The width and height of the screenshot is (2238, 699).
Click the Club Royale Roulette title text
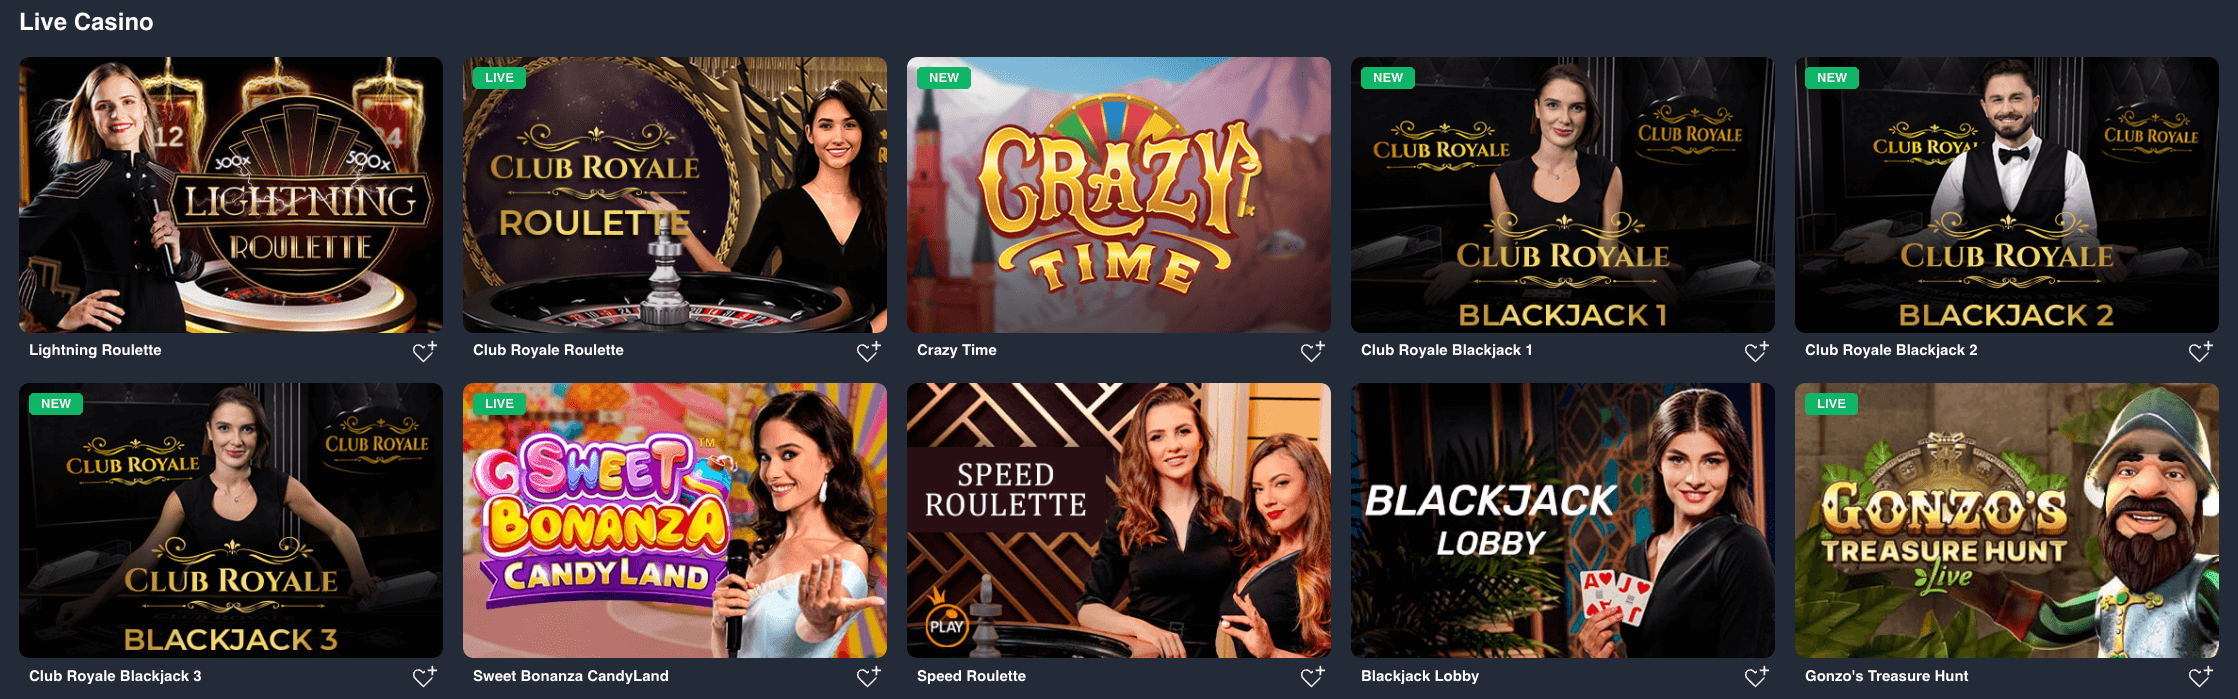tap(548, 350)
